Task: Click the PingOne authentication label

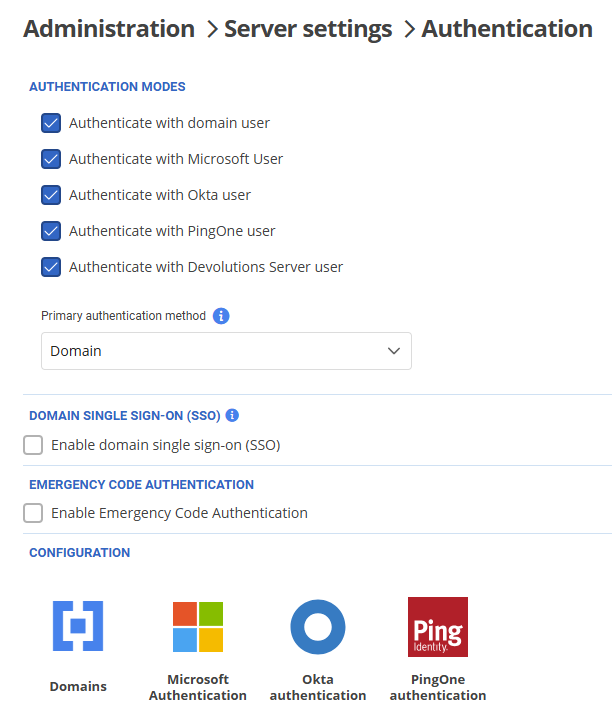Action: pos(437,687)
